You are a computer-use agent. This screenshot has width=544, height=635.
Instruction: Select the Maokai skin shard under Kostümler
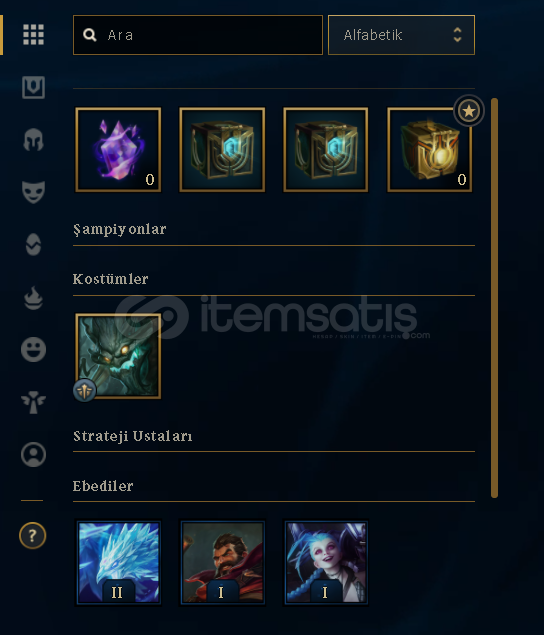pyautogui.click(x=118, y=356)
